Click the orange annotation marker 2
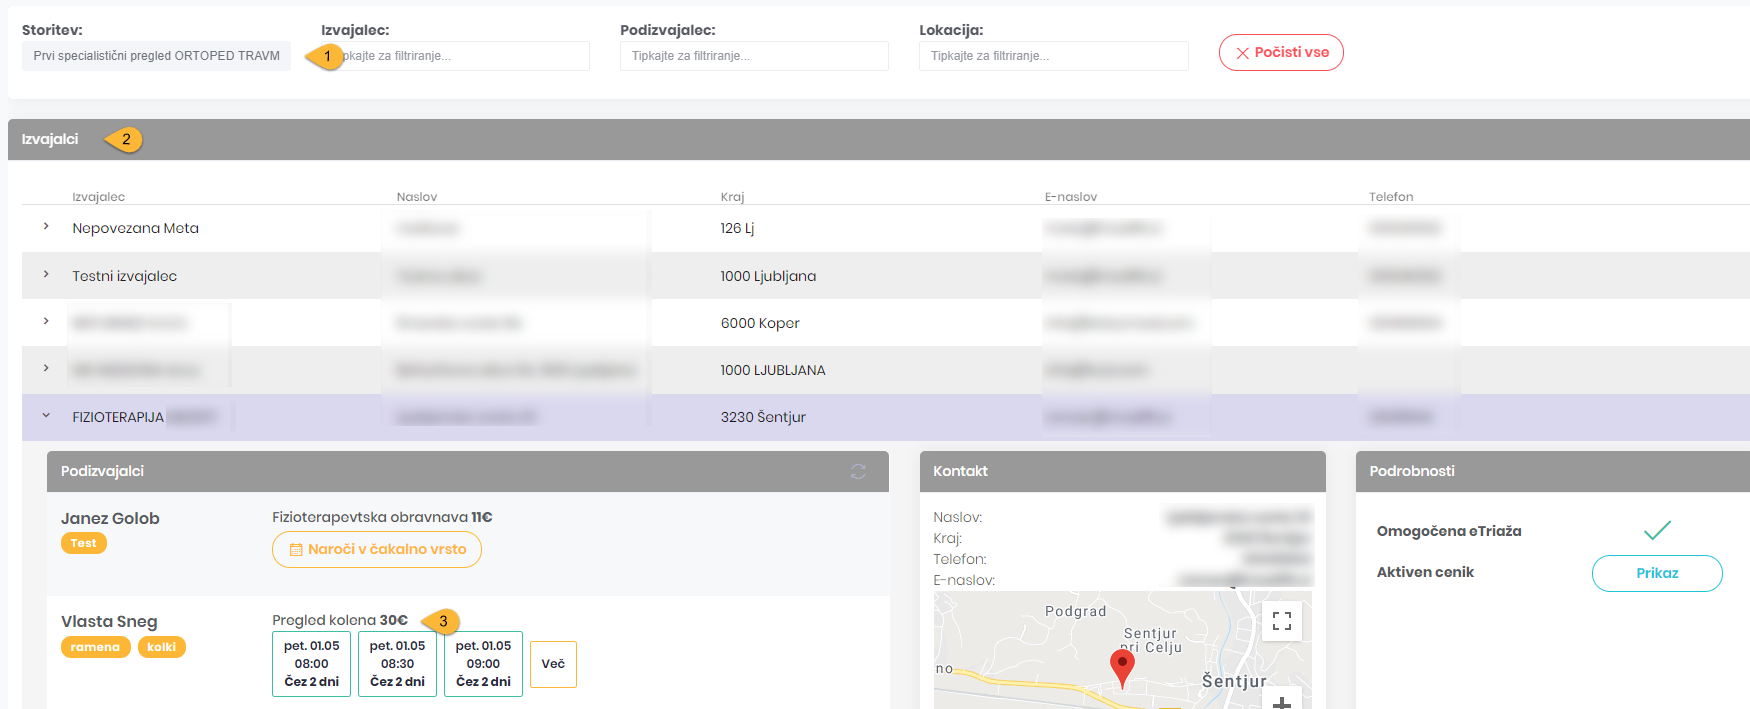 coord(125,140)
